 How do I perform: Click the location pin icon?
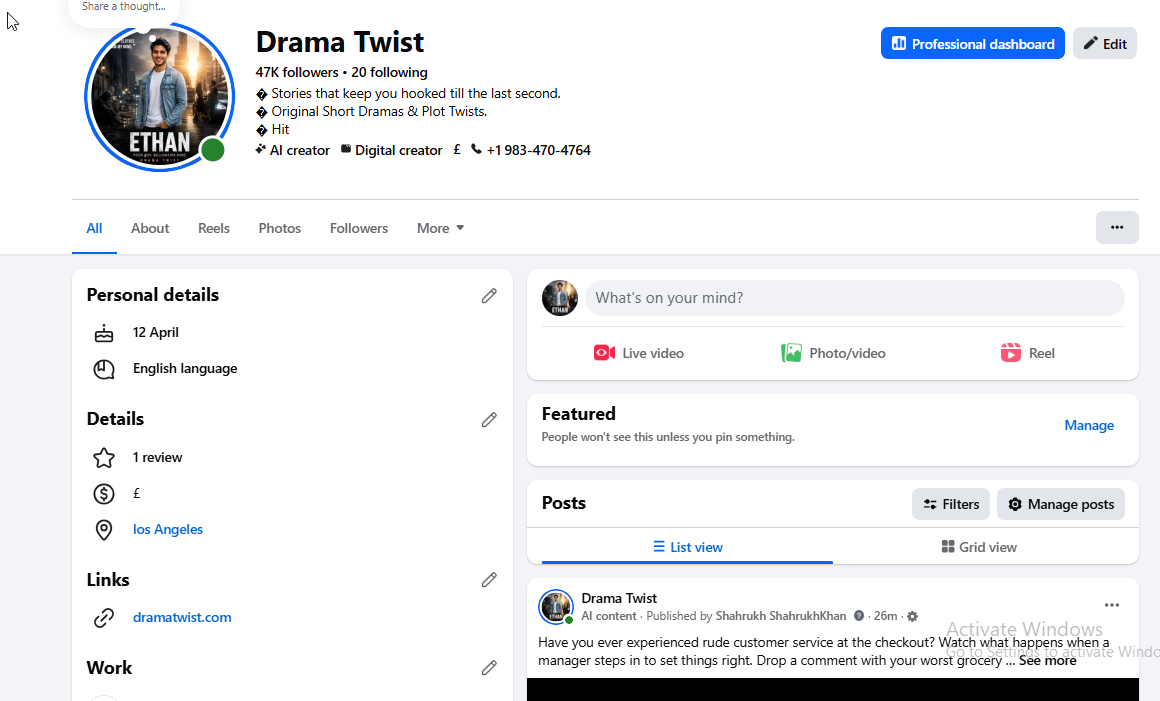pyautogui.click(x=104, y=529)
